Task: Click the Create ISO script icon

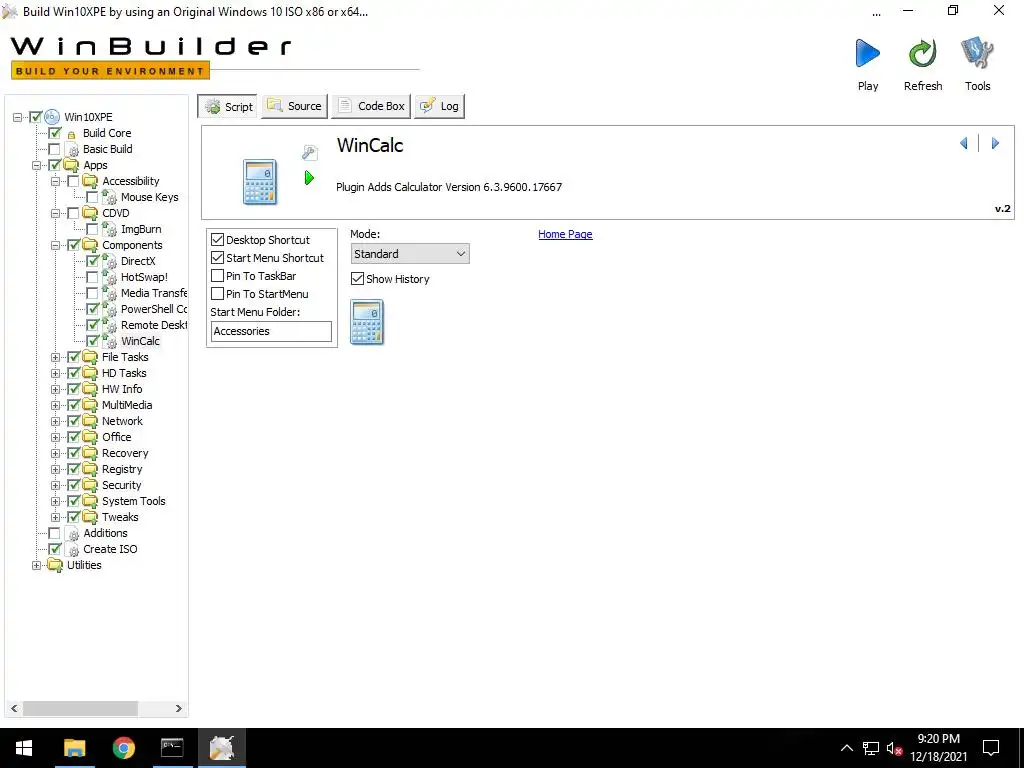Action: [73, 550]
